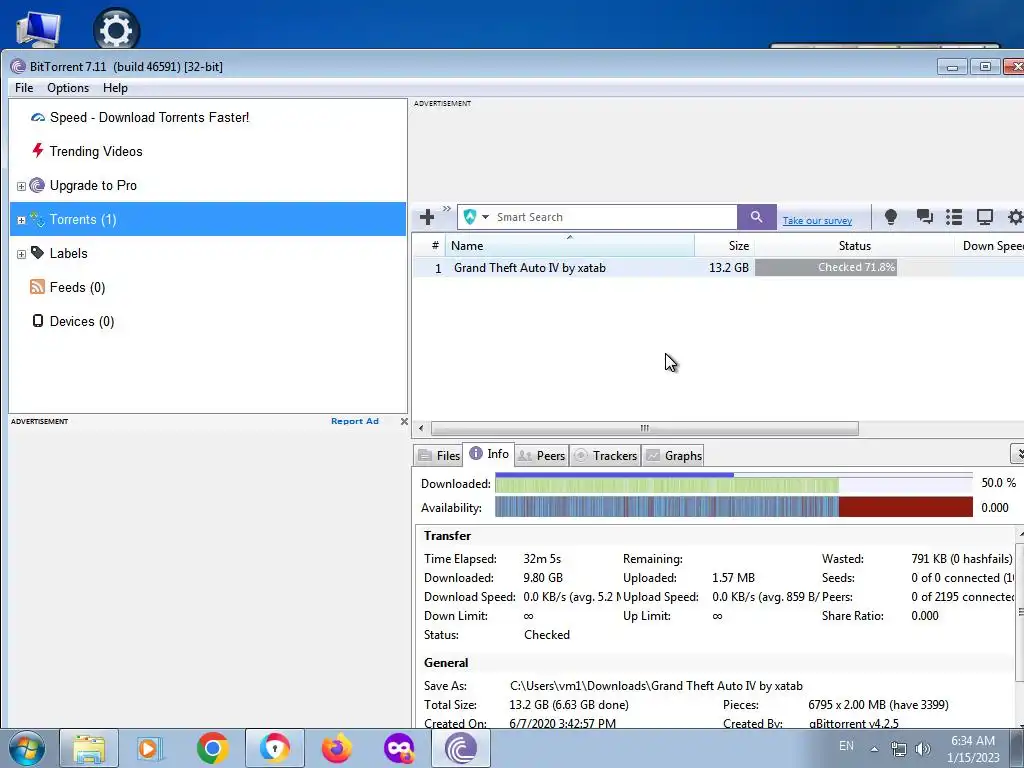The height and width of the screenshot is (768, 1024).
Task: Open the Help menu
Action: (115, 88)
